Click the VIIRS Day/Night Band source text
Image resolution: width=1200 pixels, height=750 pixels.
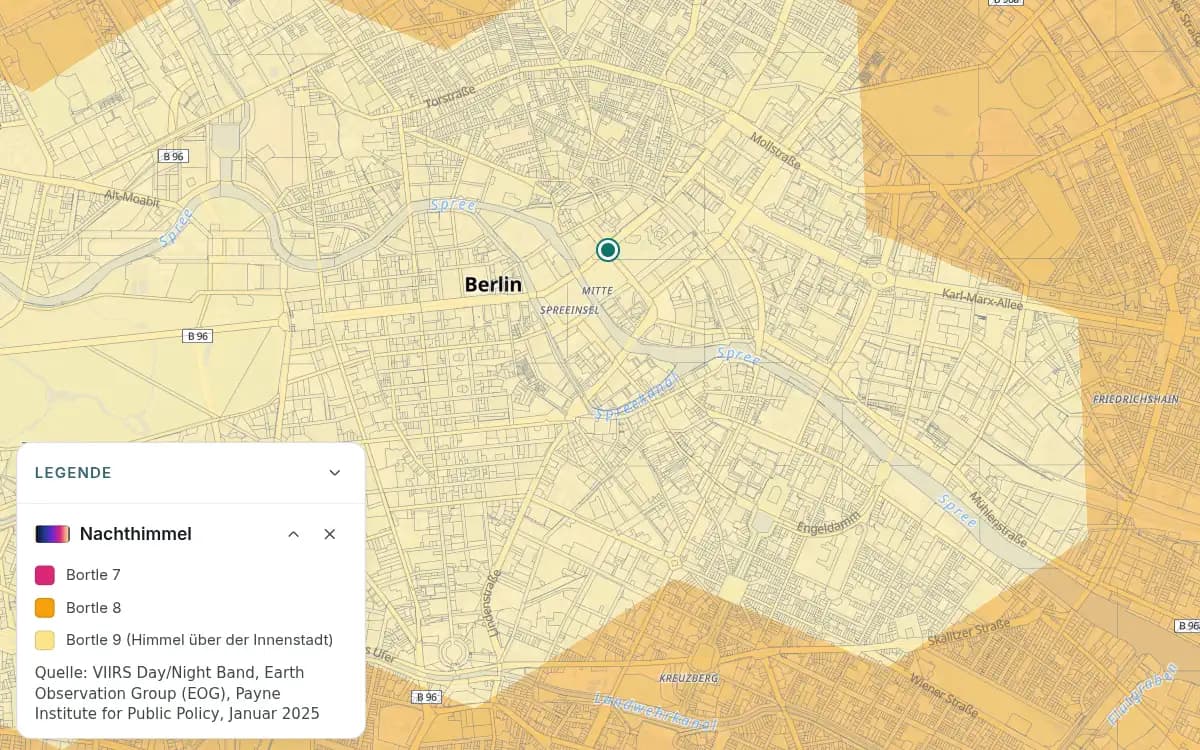[177, 693]
